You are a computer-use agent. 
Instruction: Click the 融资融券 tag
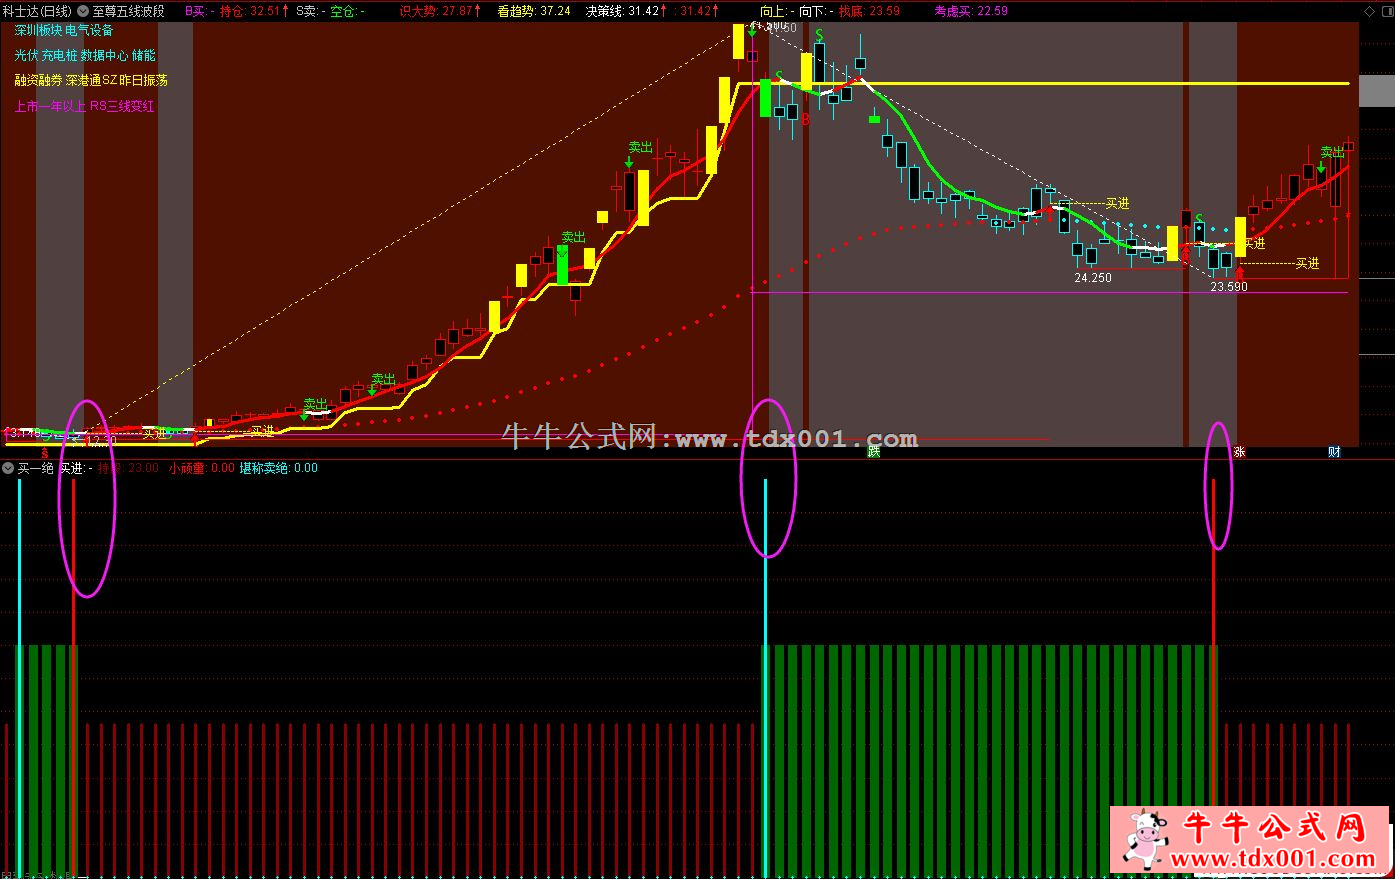(38, 80)
